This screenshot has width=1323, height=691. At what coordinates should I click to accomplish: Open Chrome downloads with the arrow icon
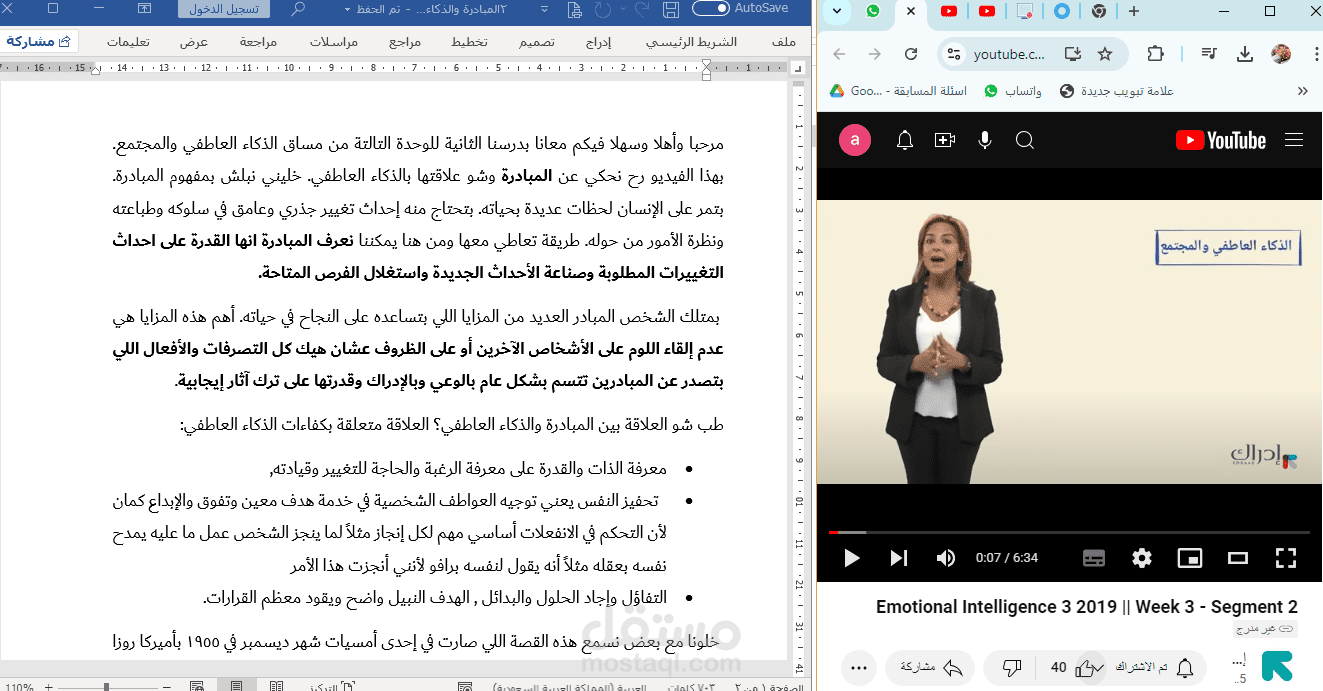pos(1244,53)
